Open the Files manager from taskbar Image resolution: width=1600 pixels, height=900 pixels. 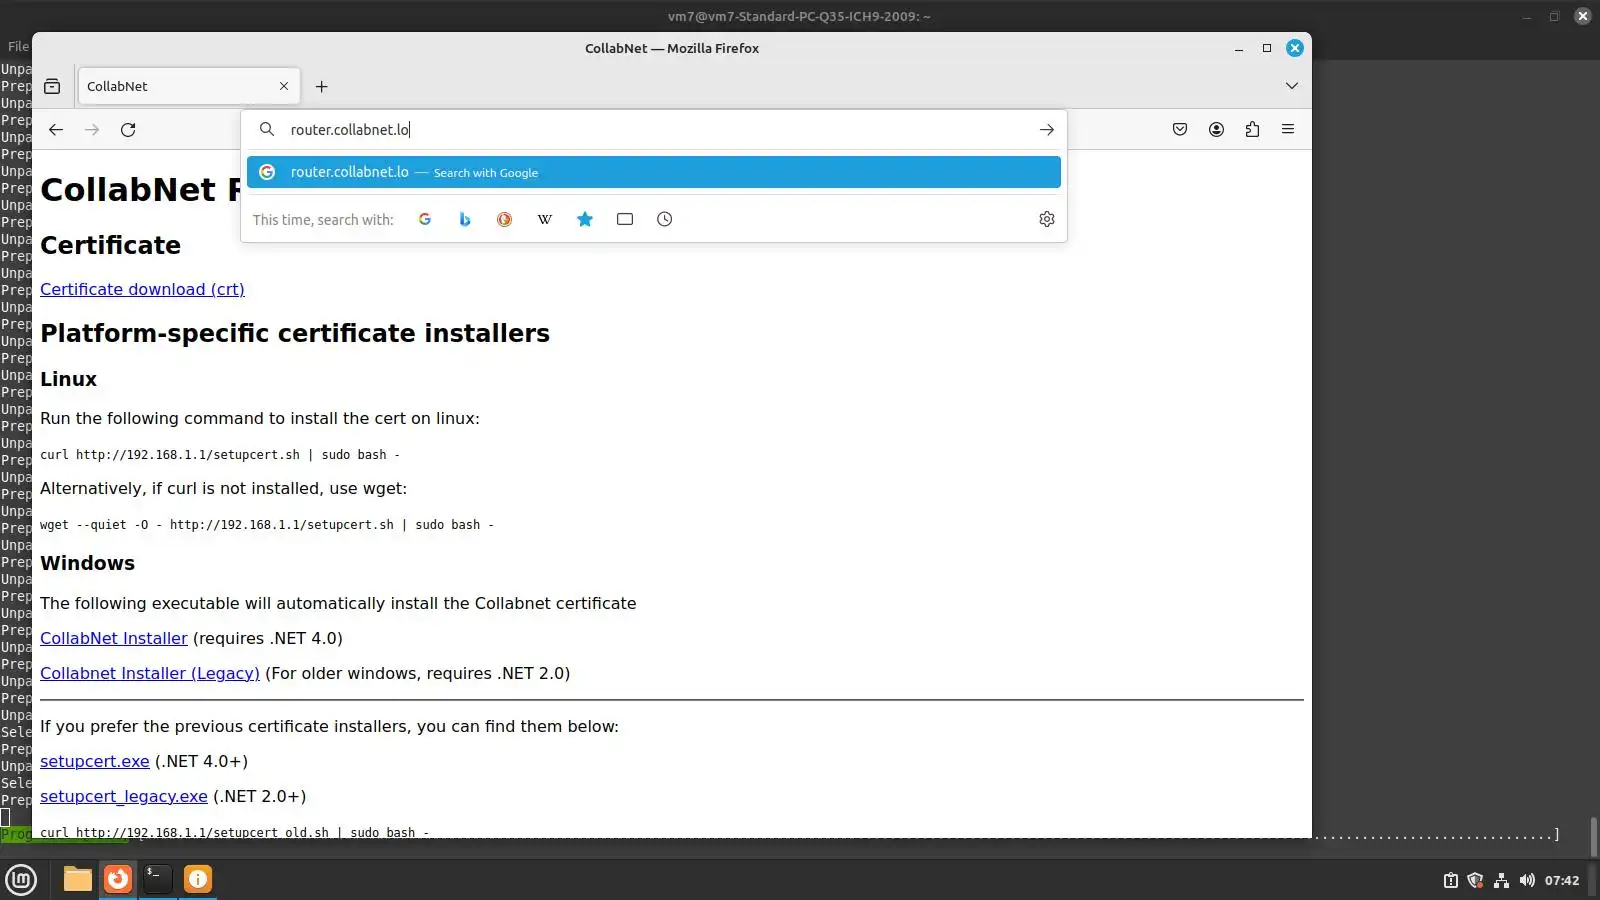point(77,879)
